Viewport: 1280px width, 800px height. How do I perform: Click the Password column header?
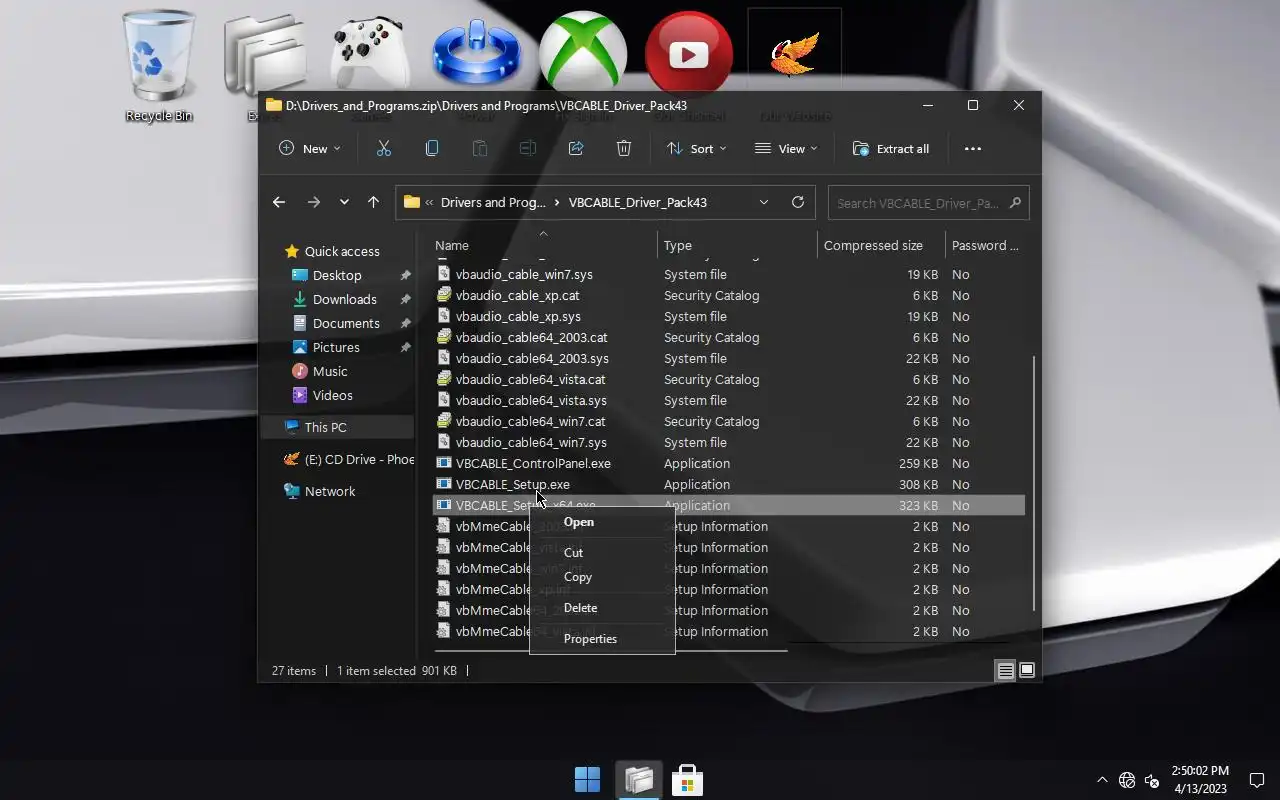coord(985,245)
